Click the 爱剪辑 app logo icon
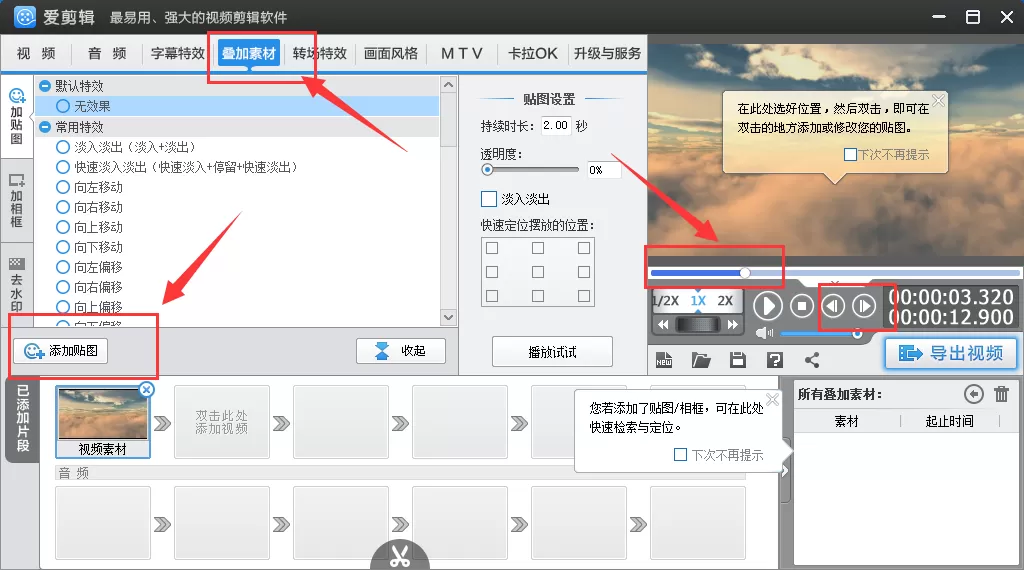 25,17
